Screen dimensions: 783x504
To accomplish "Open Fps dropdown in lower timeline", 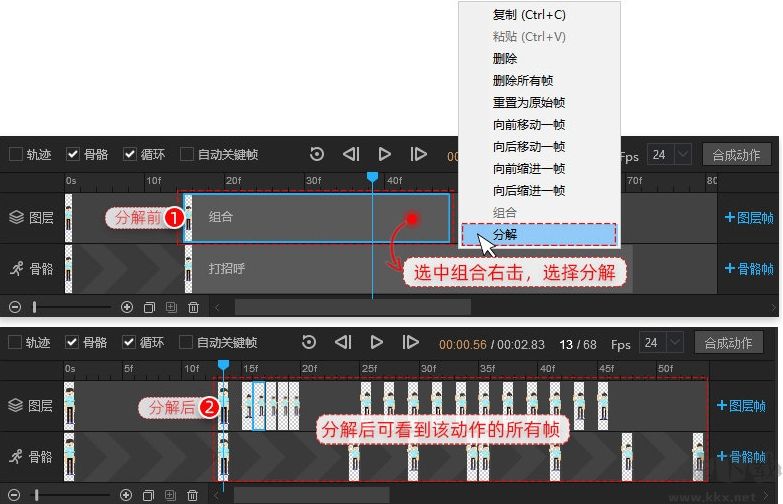I will [675, 343].
